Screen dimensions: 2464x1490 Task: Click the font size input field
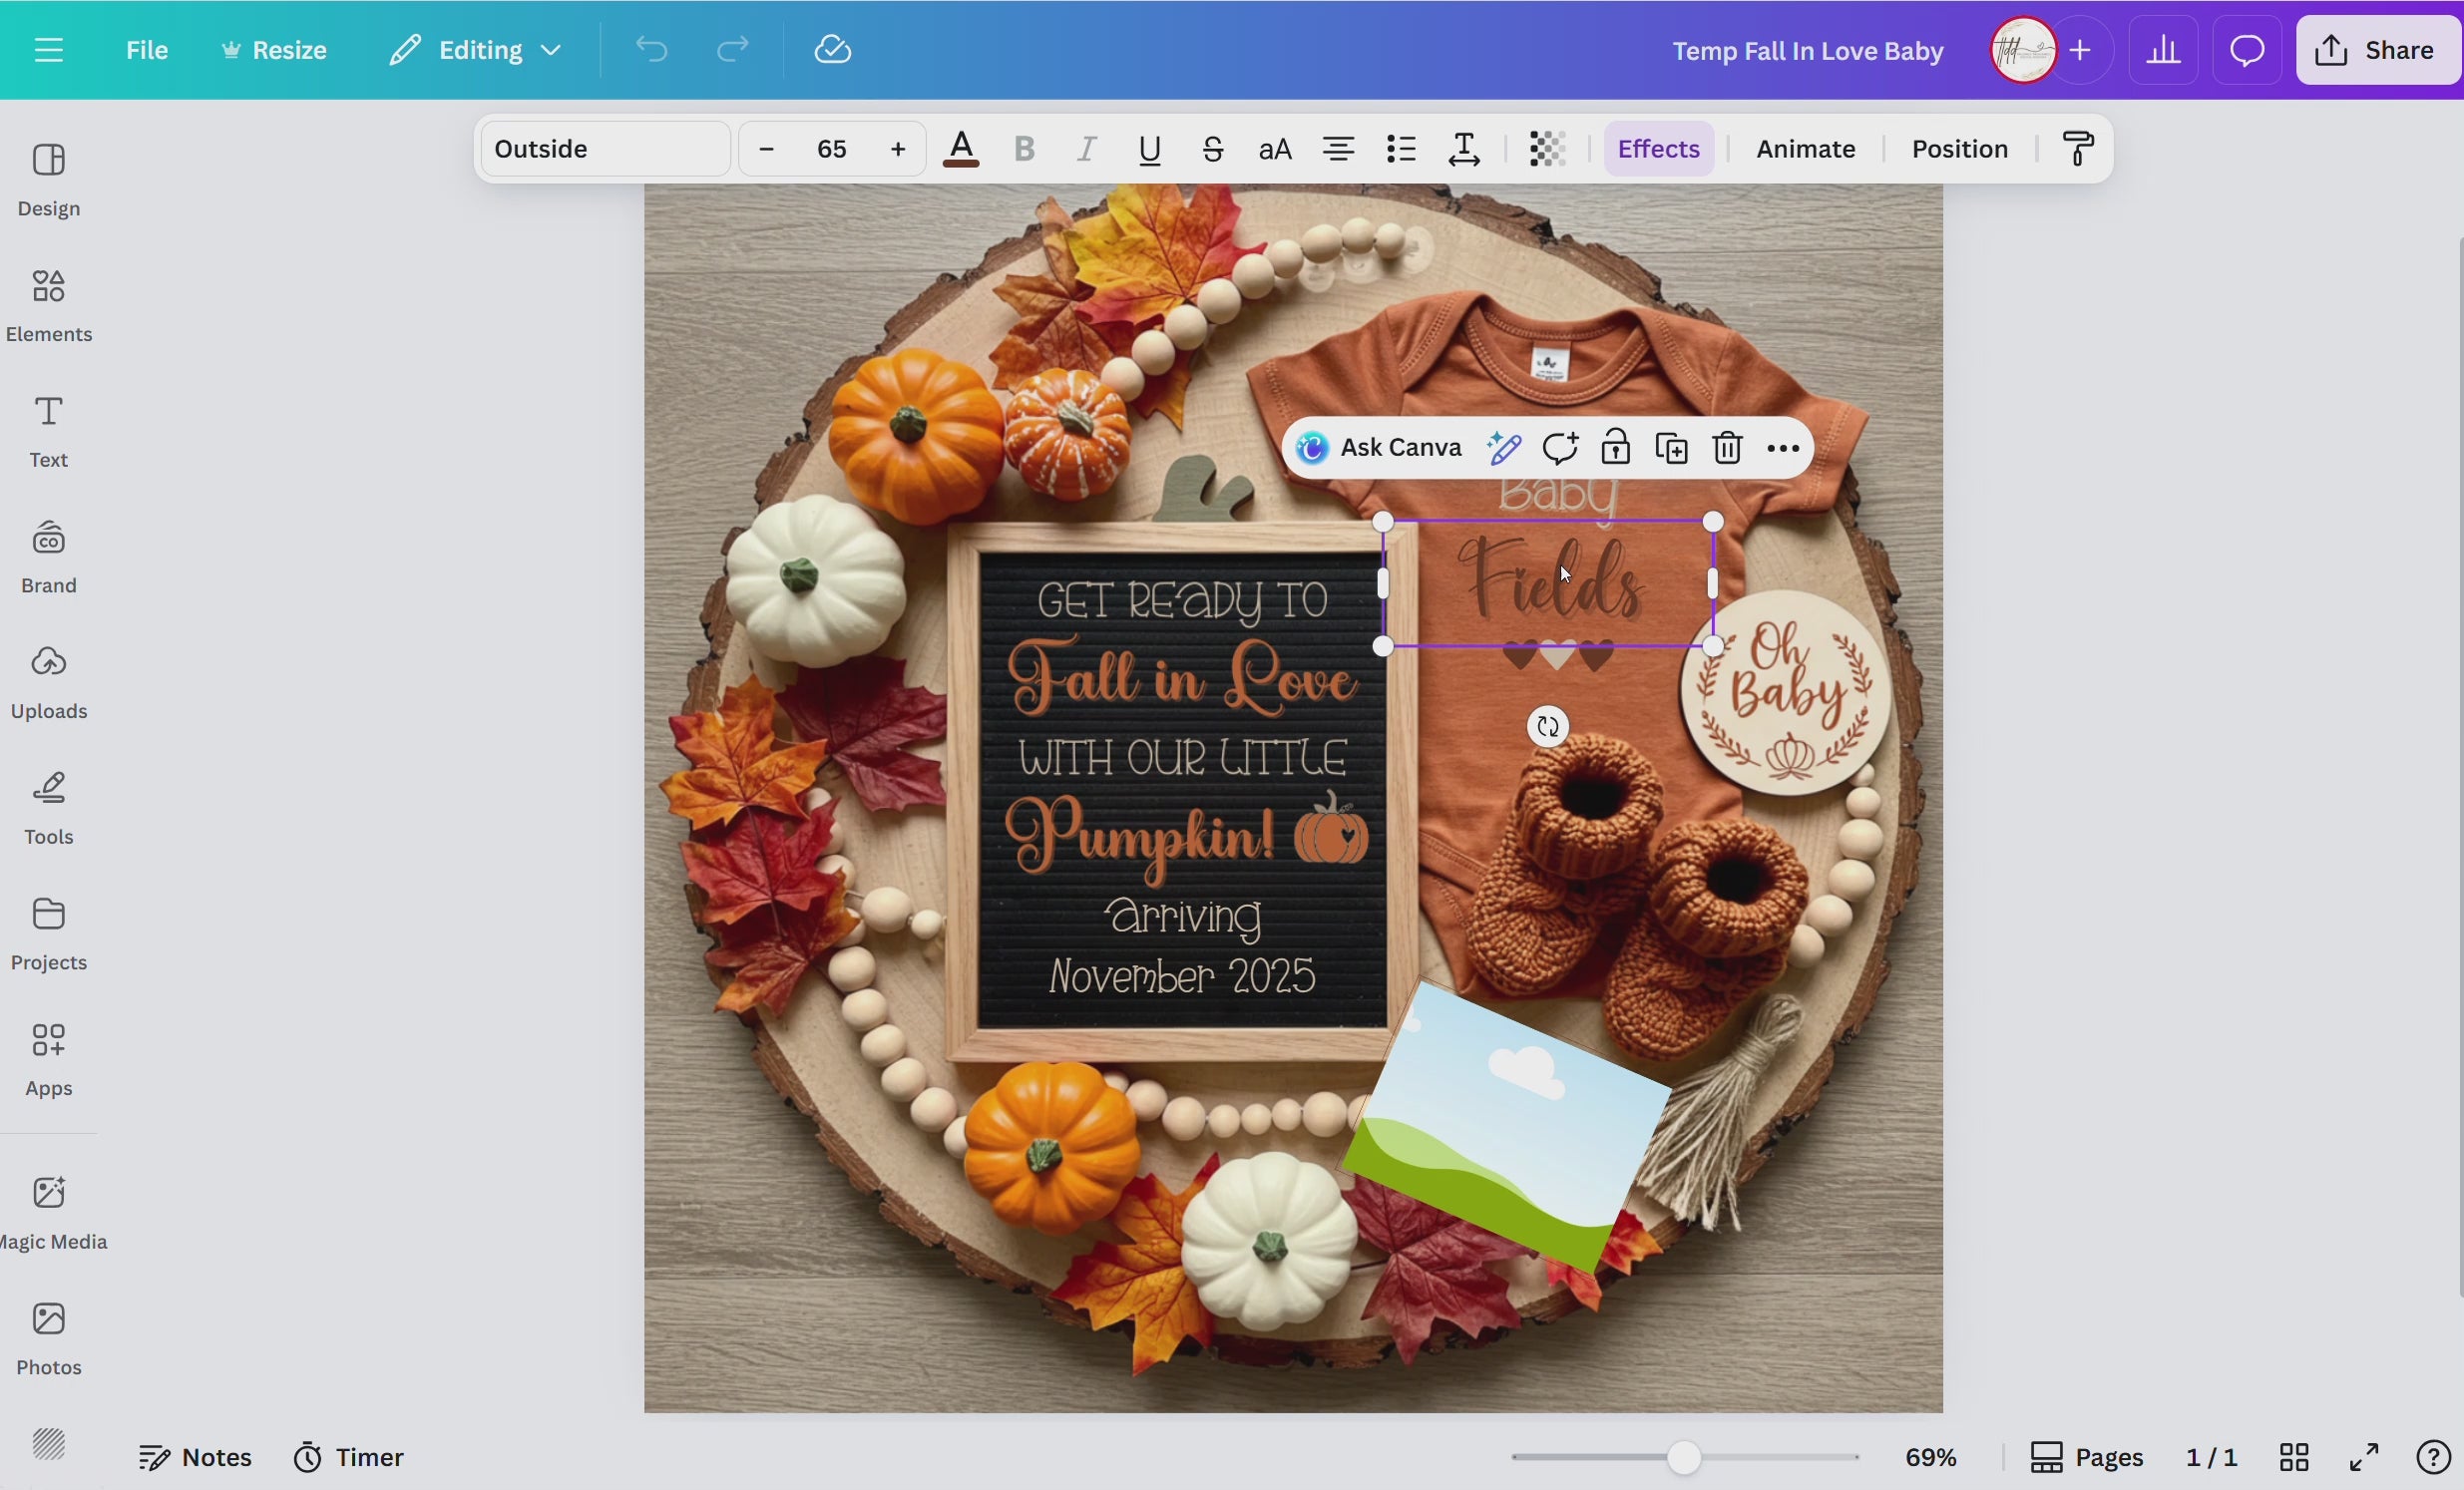click(831, 148)
